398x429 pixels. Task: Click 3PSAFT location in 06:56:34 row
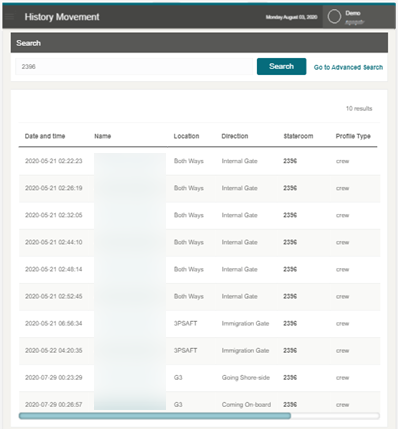click(x=185, y=323)
